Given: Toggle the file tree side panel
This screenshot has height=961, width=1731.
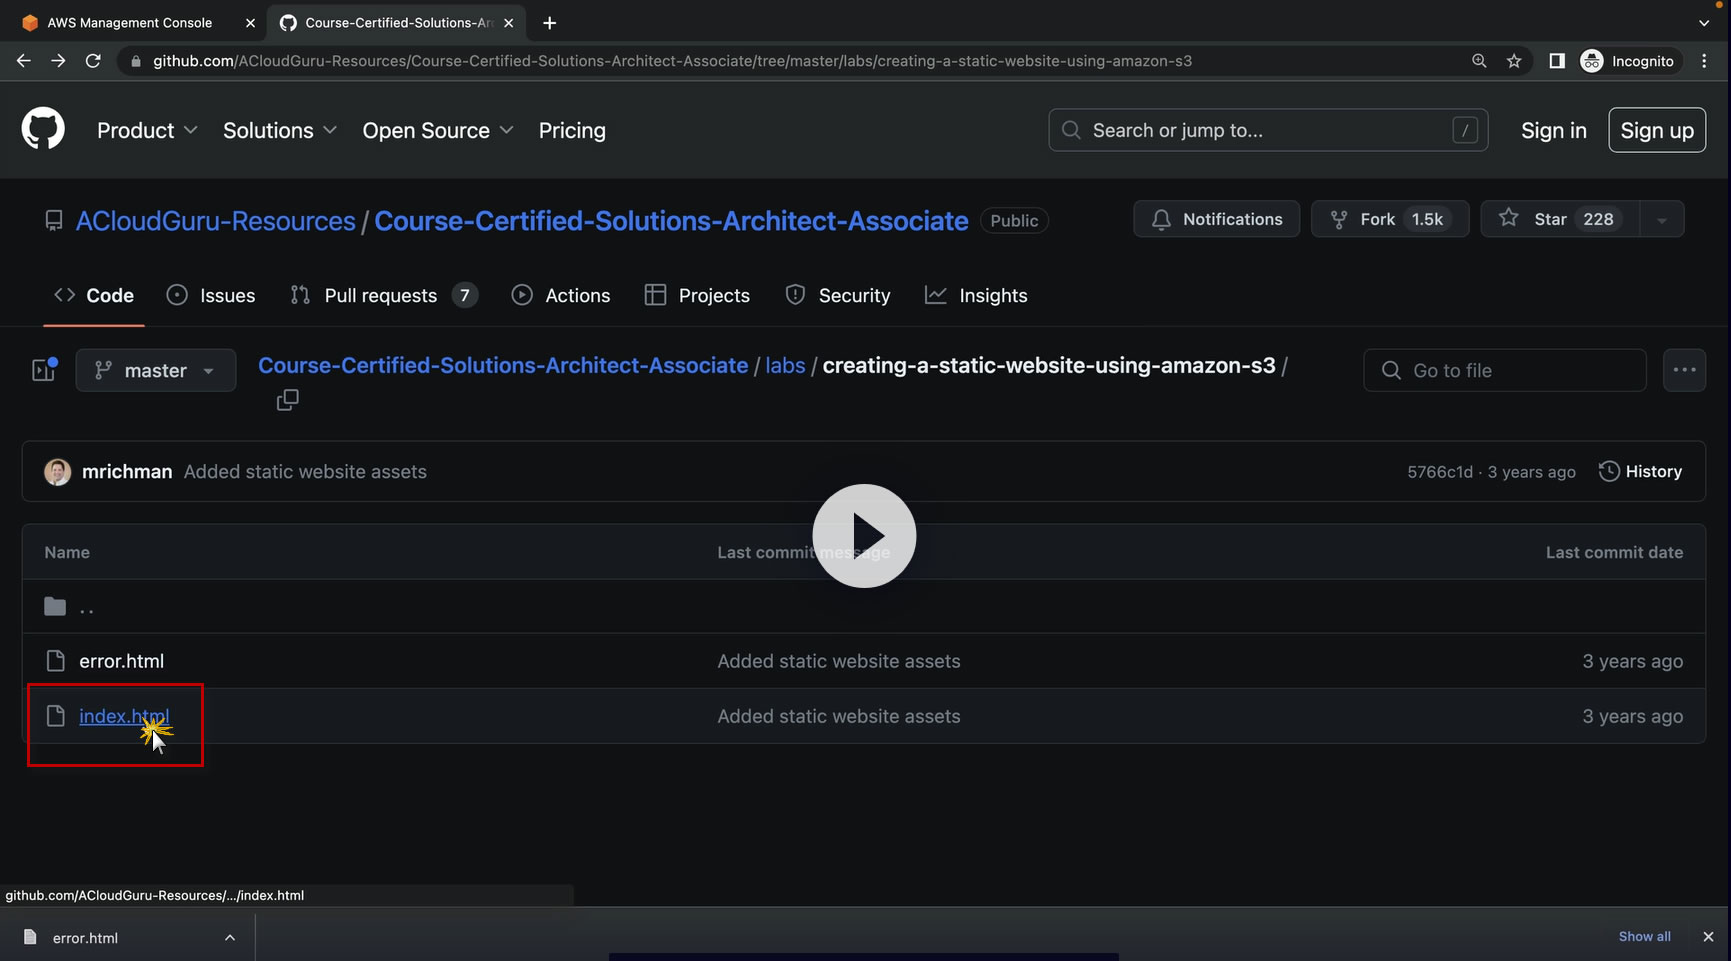Looking at the screenshot, I should pyautogui.click(x=44, y=370).
